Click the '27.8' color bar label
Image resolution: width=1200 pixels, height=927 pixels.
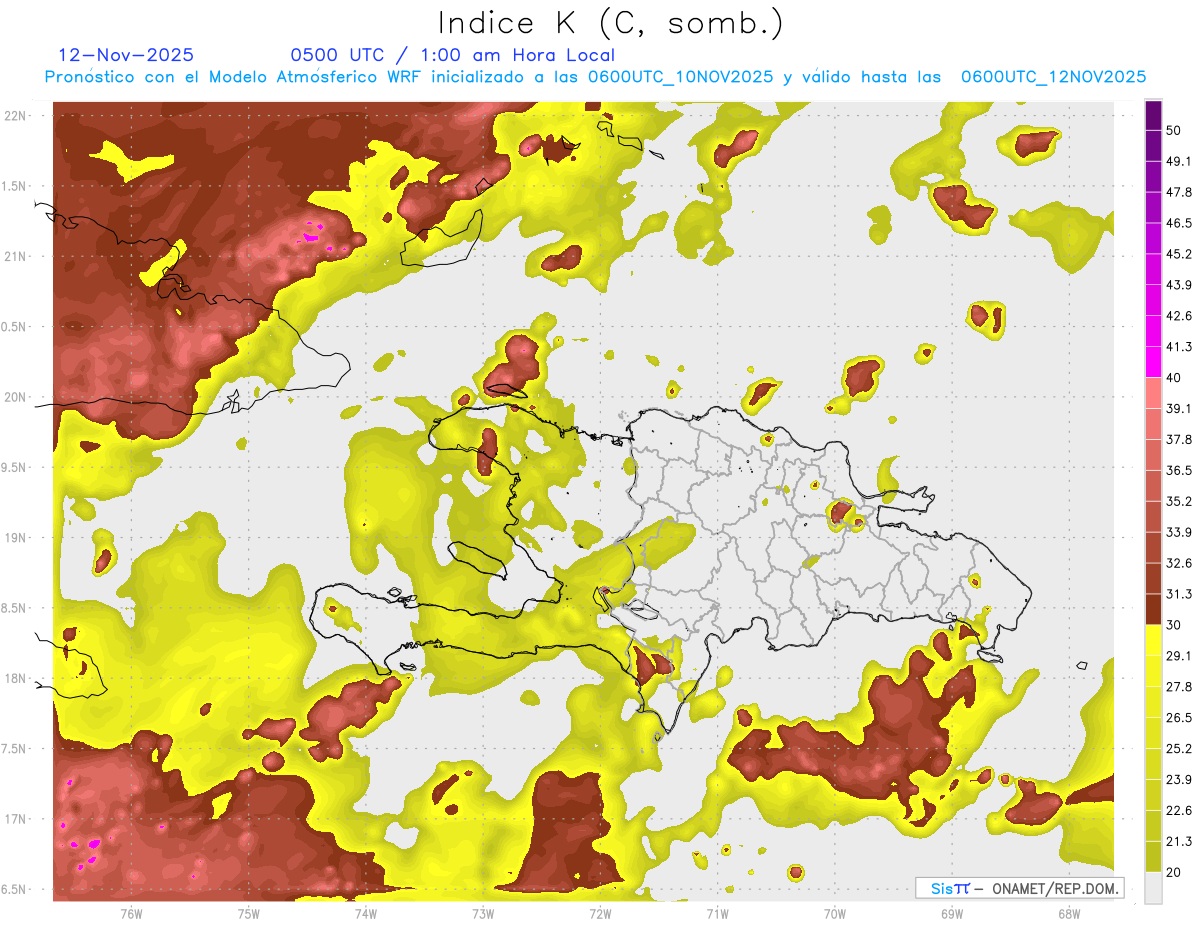click(1178, 686)
